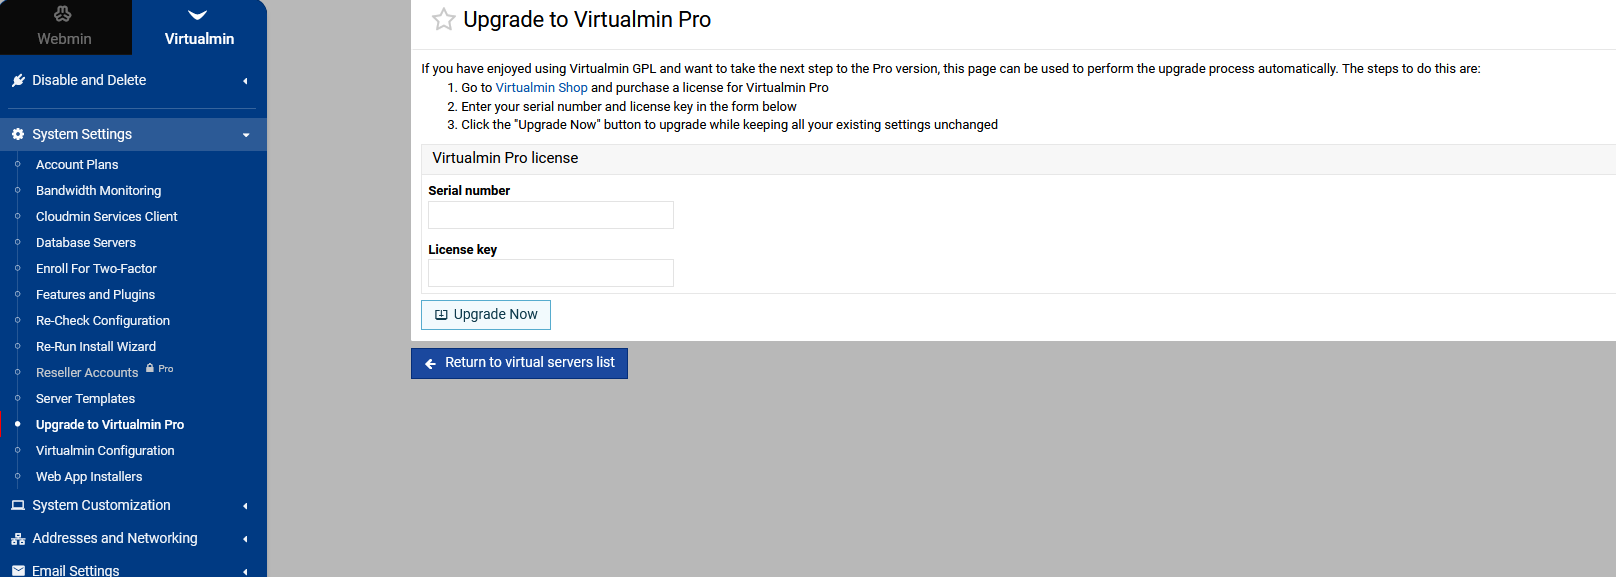Expand the Disable and Delete arrow

(245, 81)
